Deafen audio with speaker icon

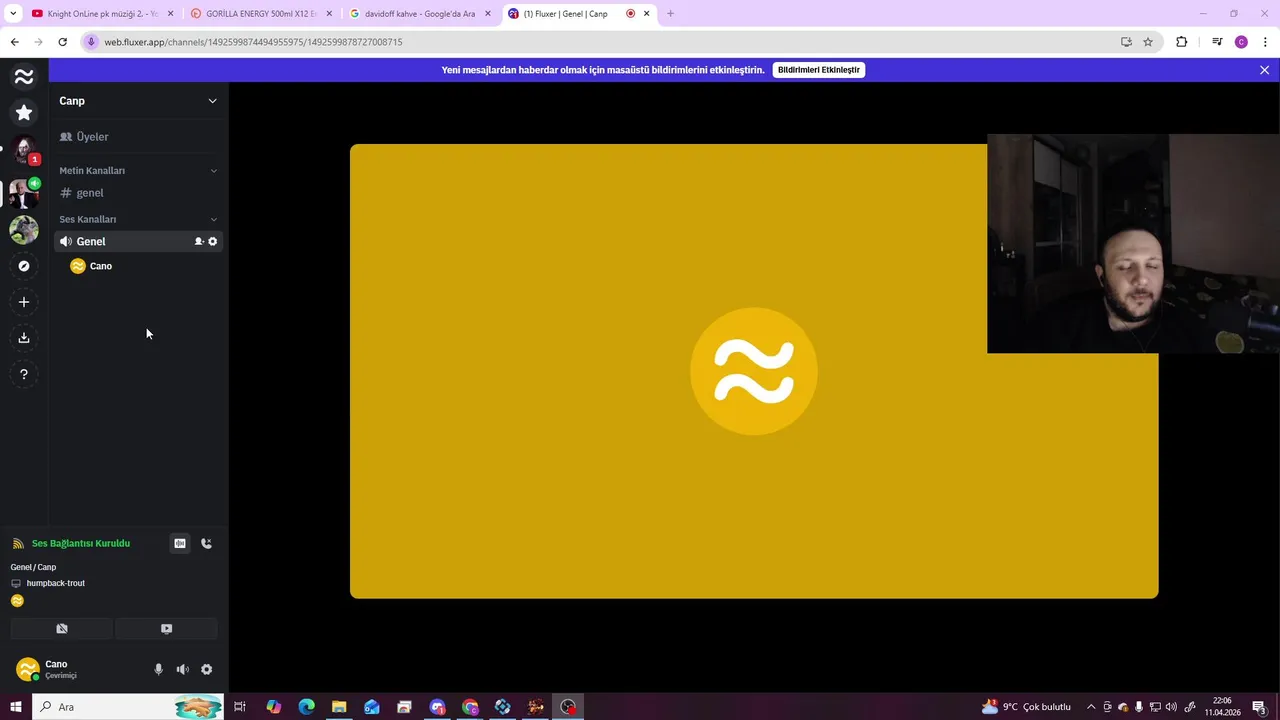tap(182, 669)
